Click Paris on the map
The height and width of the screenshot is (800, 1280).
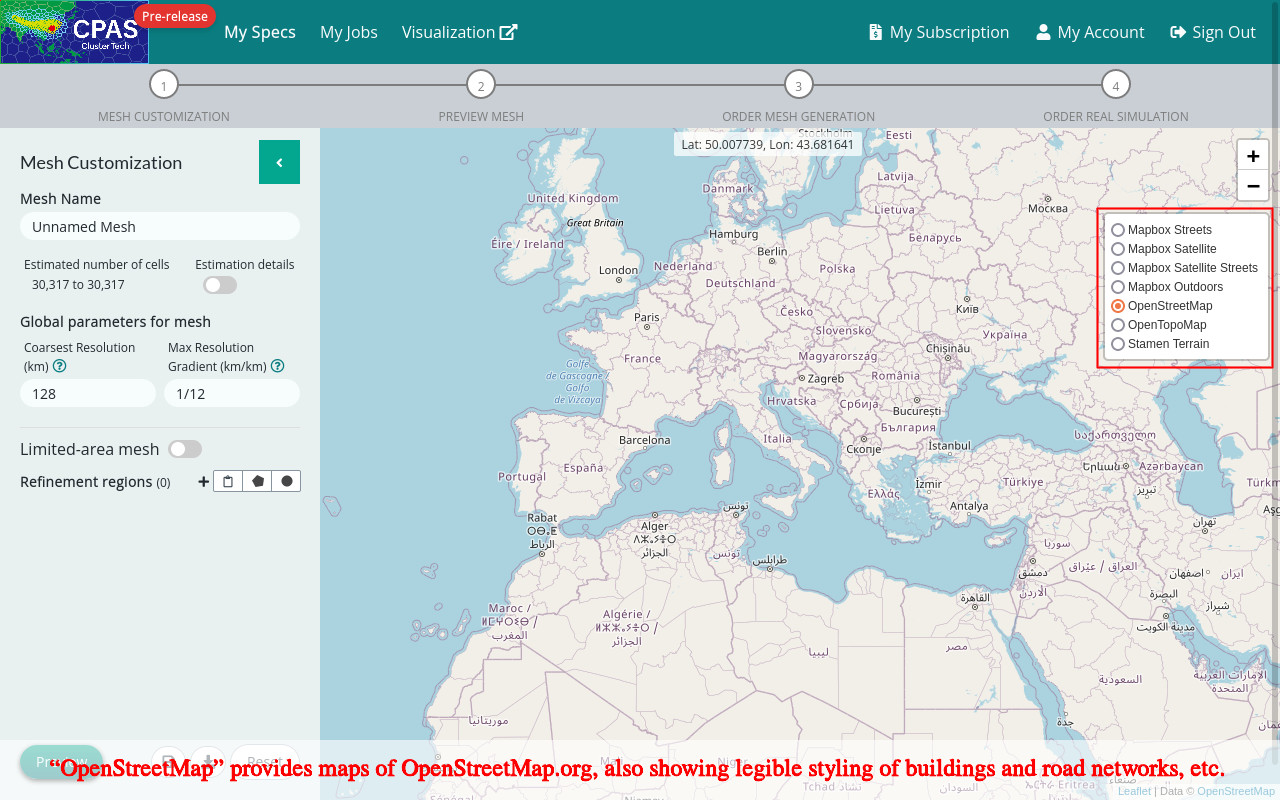coord(646,318)
